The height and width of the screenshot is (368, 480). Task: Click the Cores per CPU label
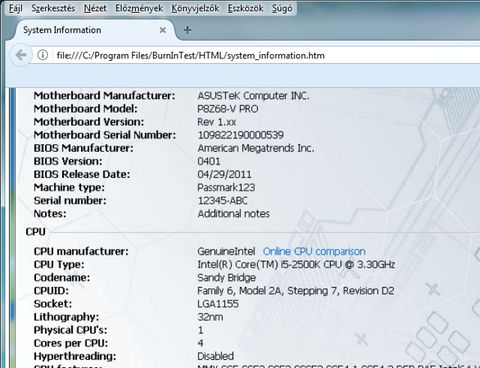click(x=71, y=343)
